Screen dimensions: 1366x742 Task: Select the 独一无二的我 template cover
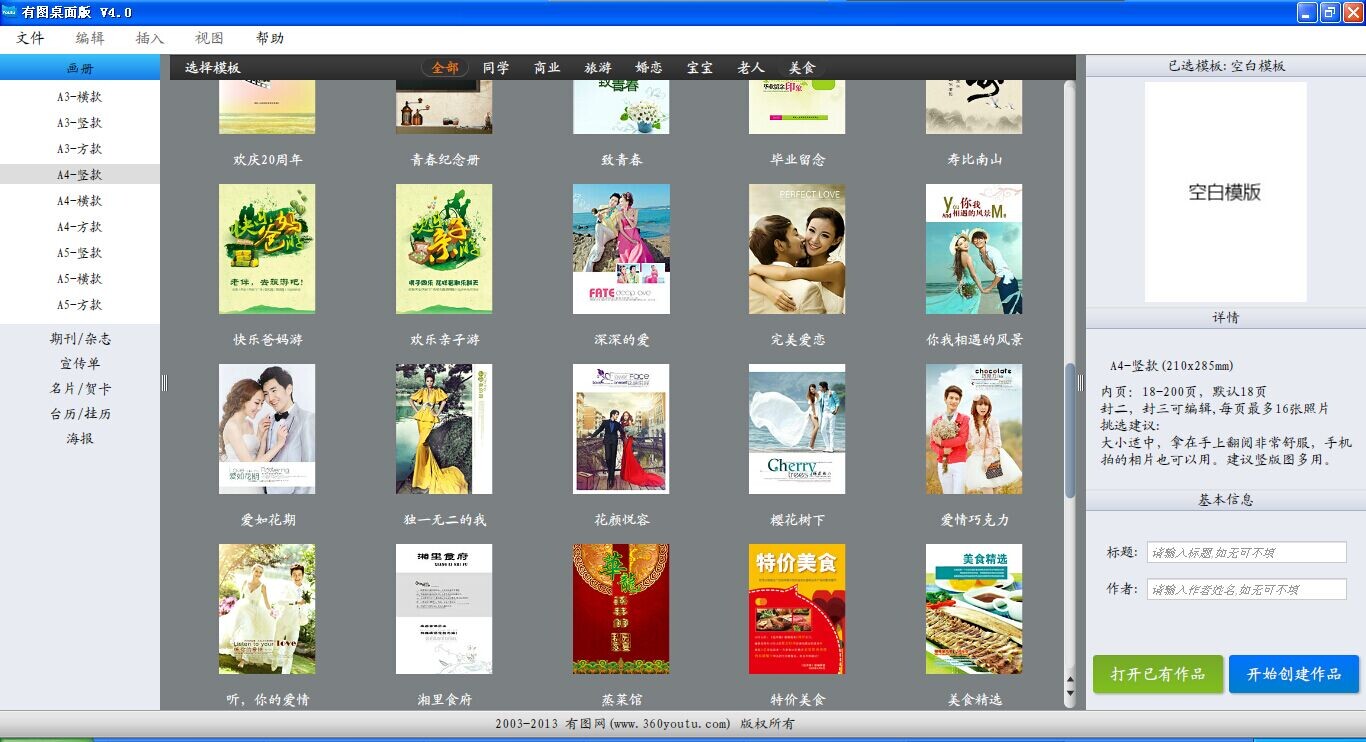coord(444,429)
